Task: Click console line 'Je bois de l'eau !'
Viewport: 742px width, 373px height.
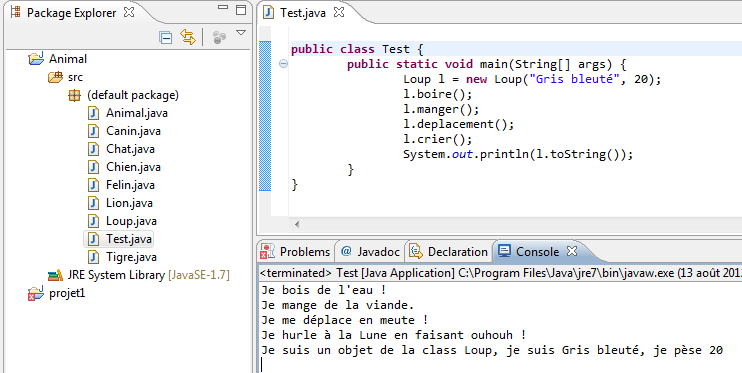Action: click(x=324, y=290)
